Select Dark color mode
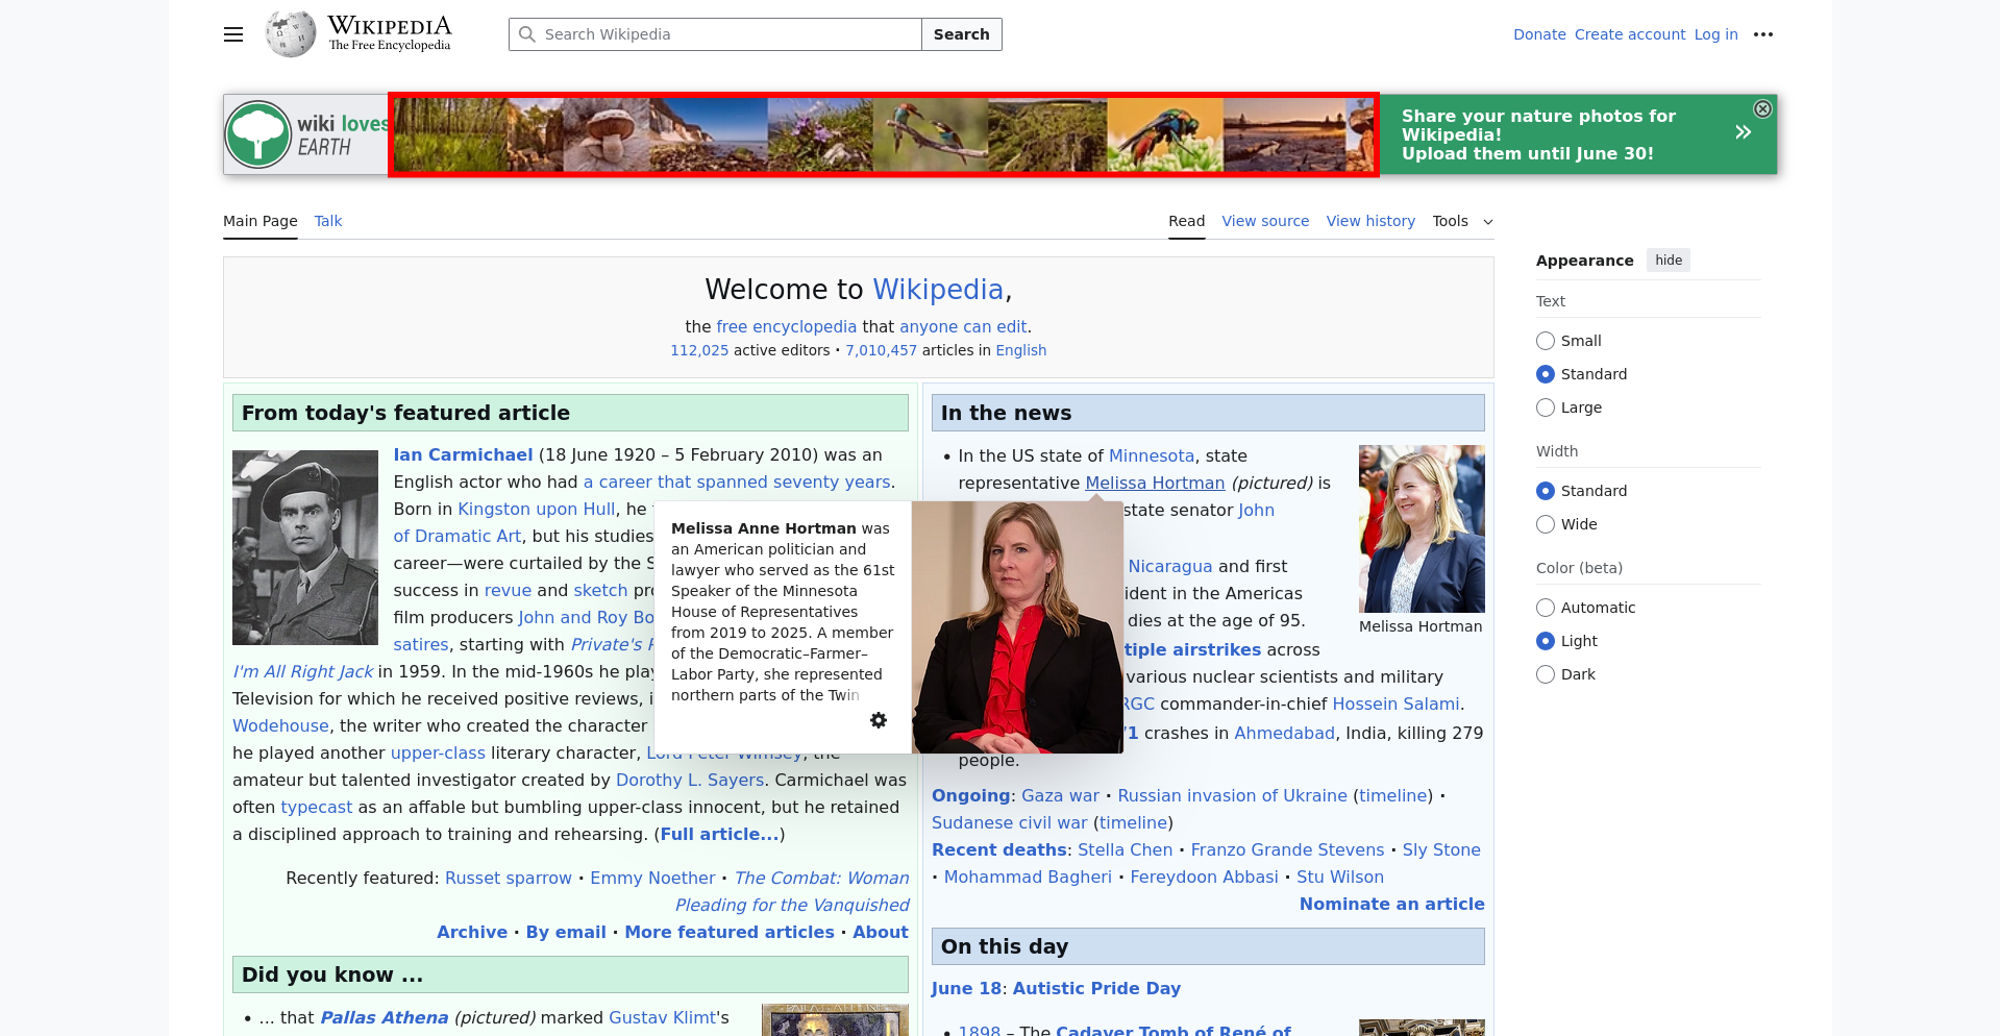Screen dimensions: 2000x1036 coord(1545,674)
